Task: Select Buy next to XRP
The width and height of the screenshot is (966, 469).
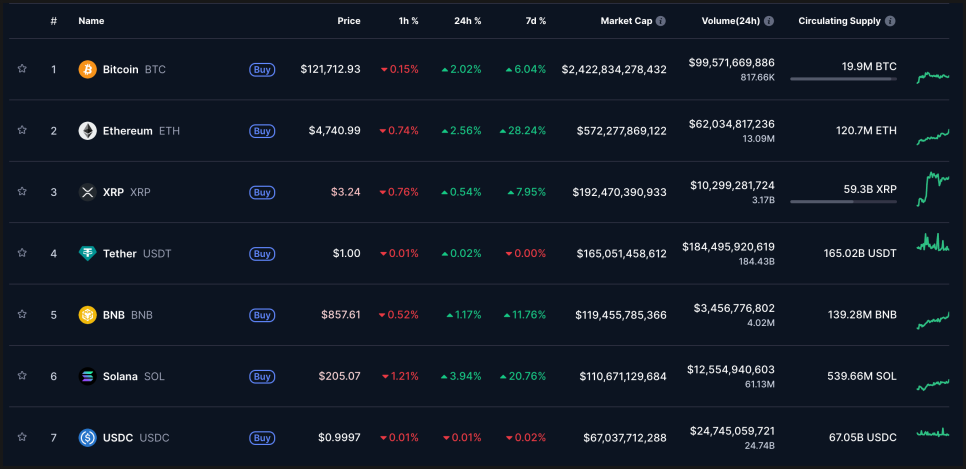Action: click(262, 192)
